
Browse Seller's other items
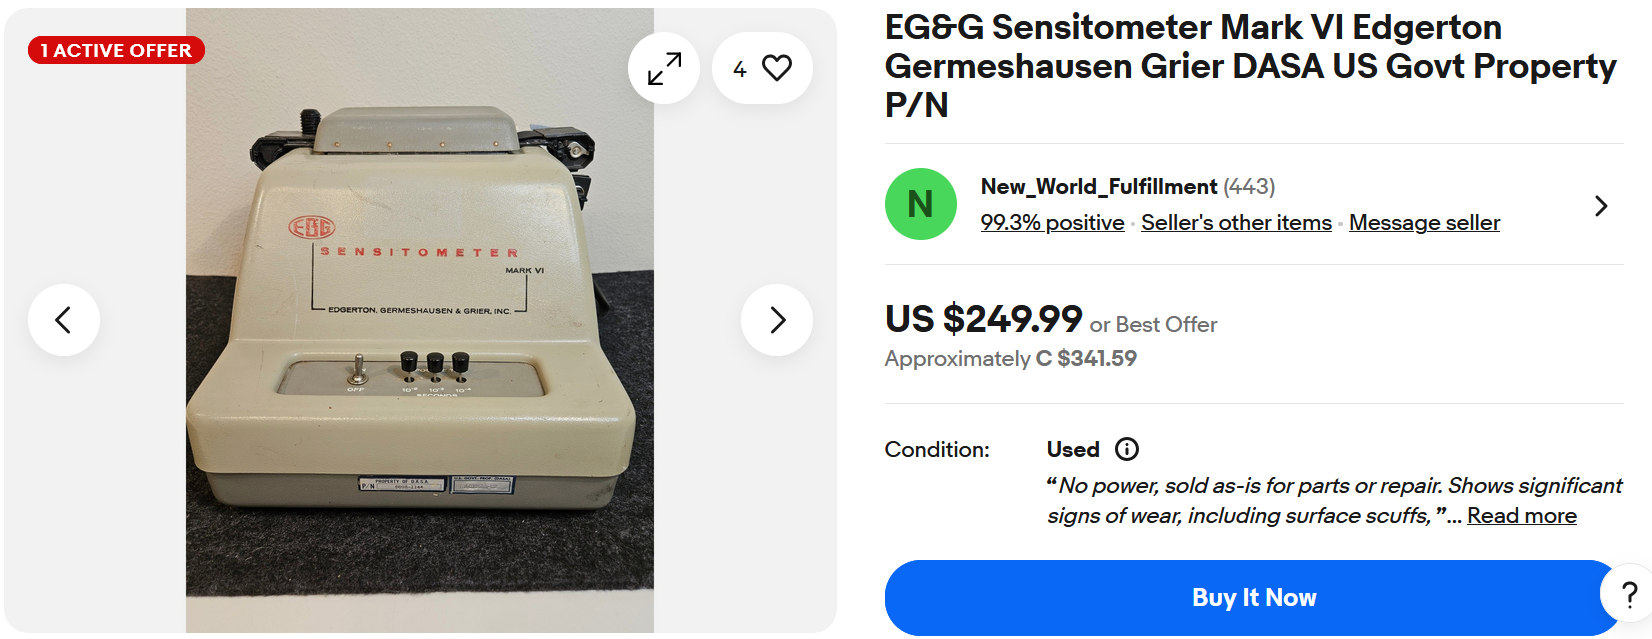click(1236, 223)
